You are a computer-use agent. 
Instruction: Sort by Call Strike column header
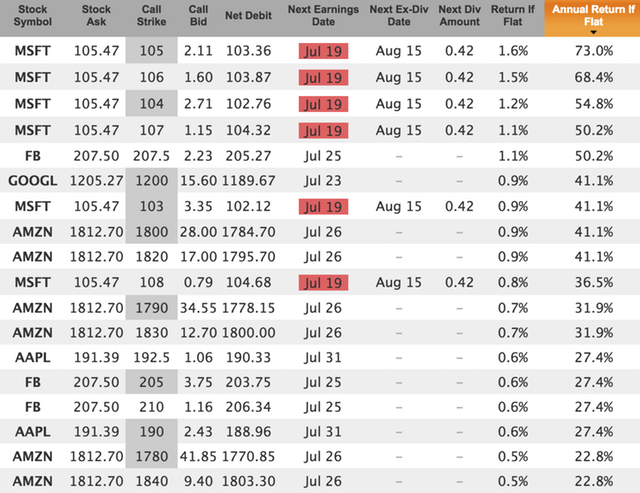click(x=151, y=16)
